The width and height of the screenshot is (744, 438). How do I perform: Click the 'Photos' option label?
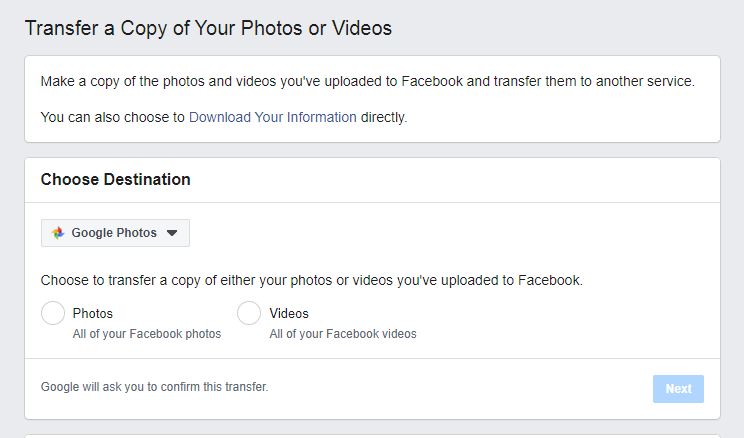[93, 313]
